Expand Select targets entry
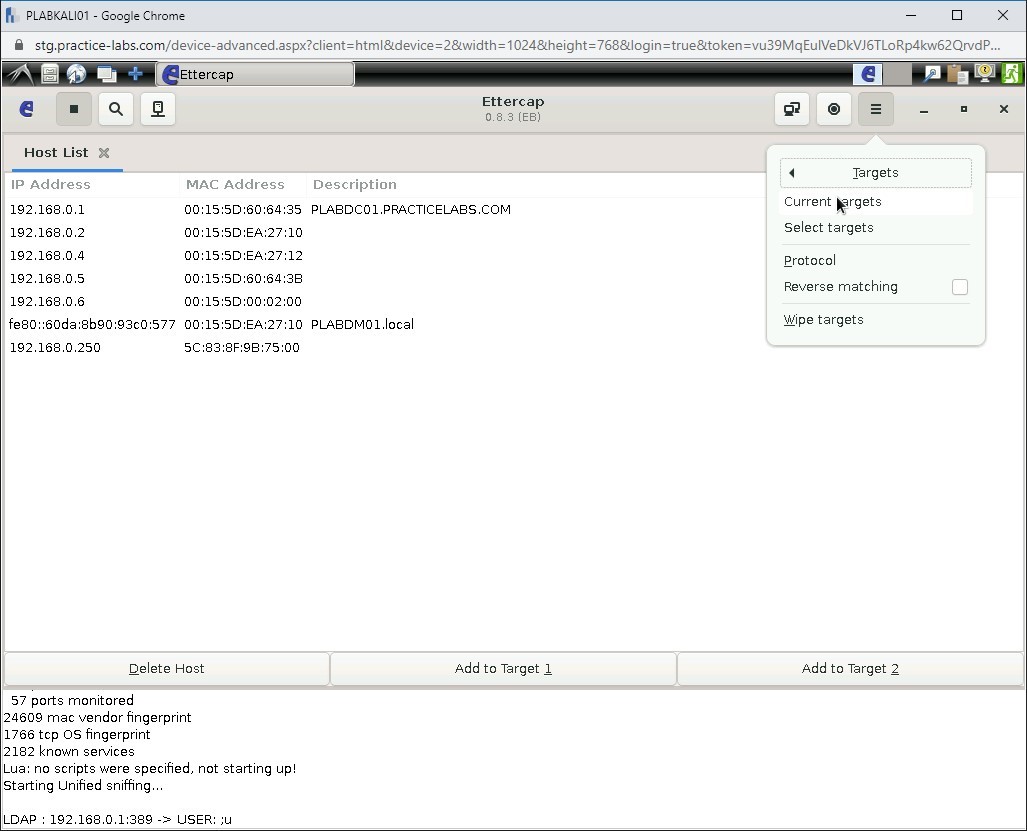Viewport: 1027px width, 831px height. pos(829,227)
